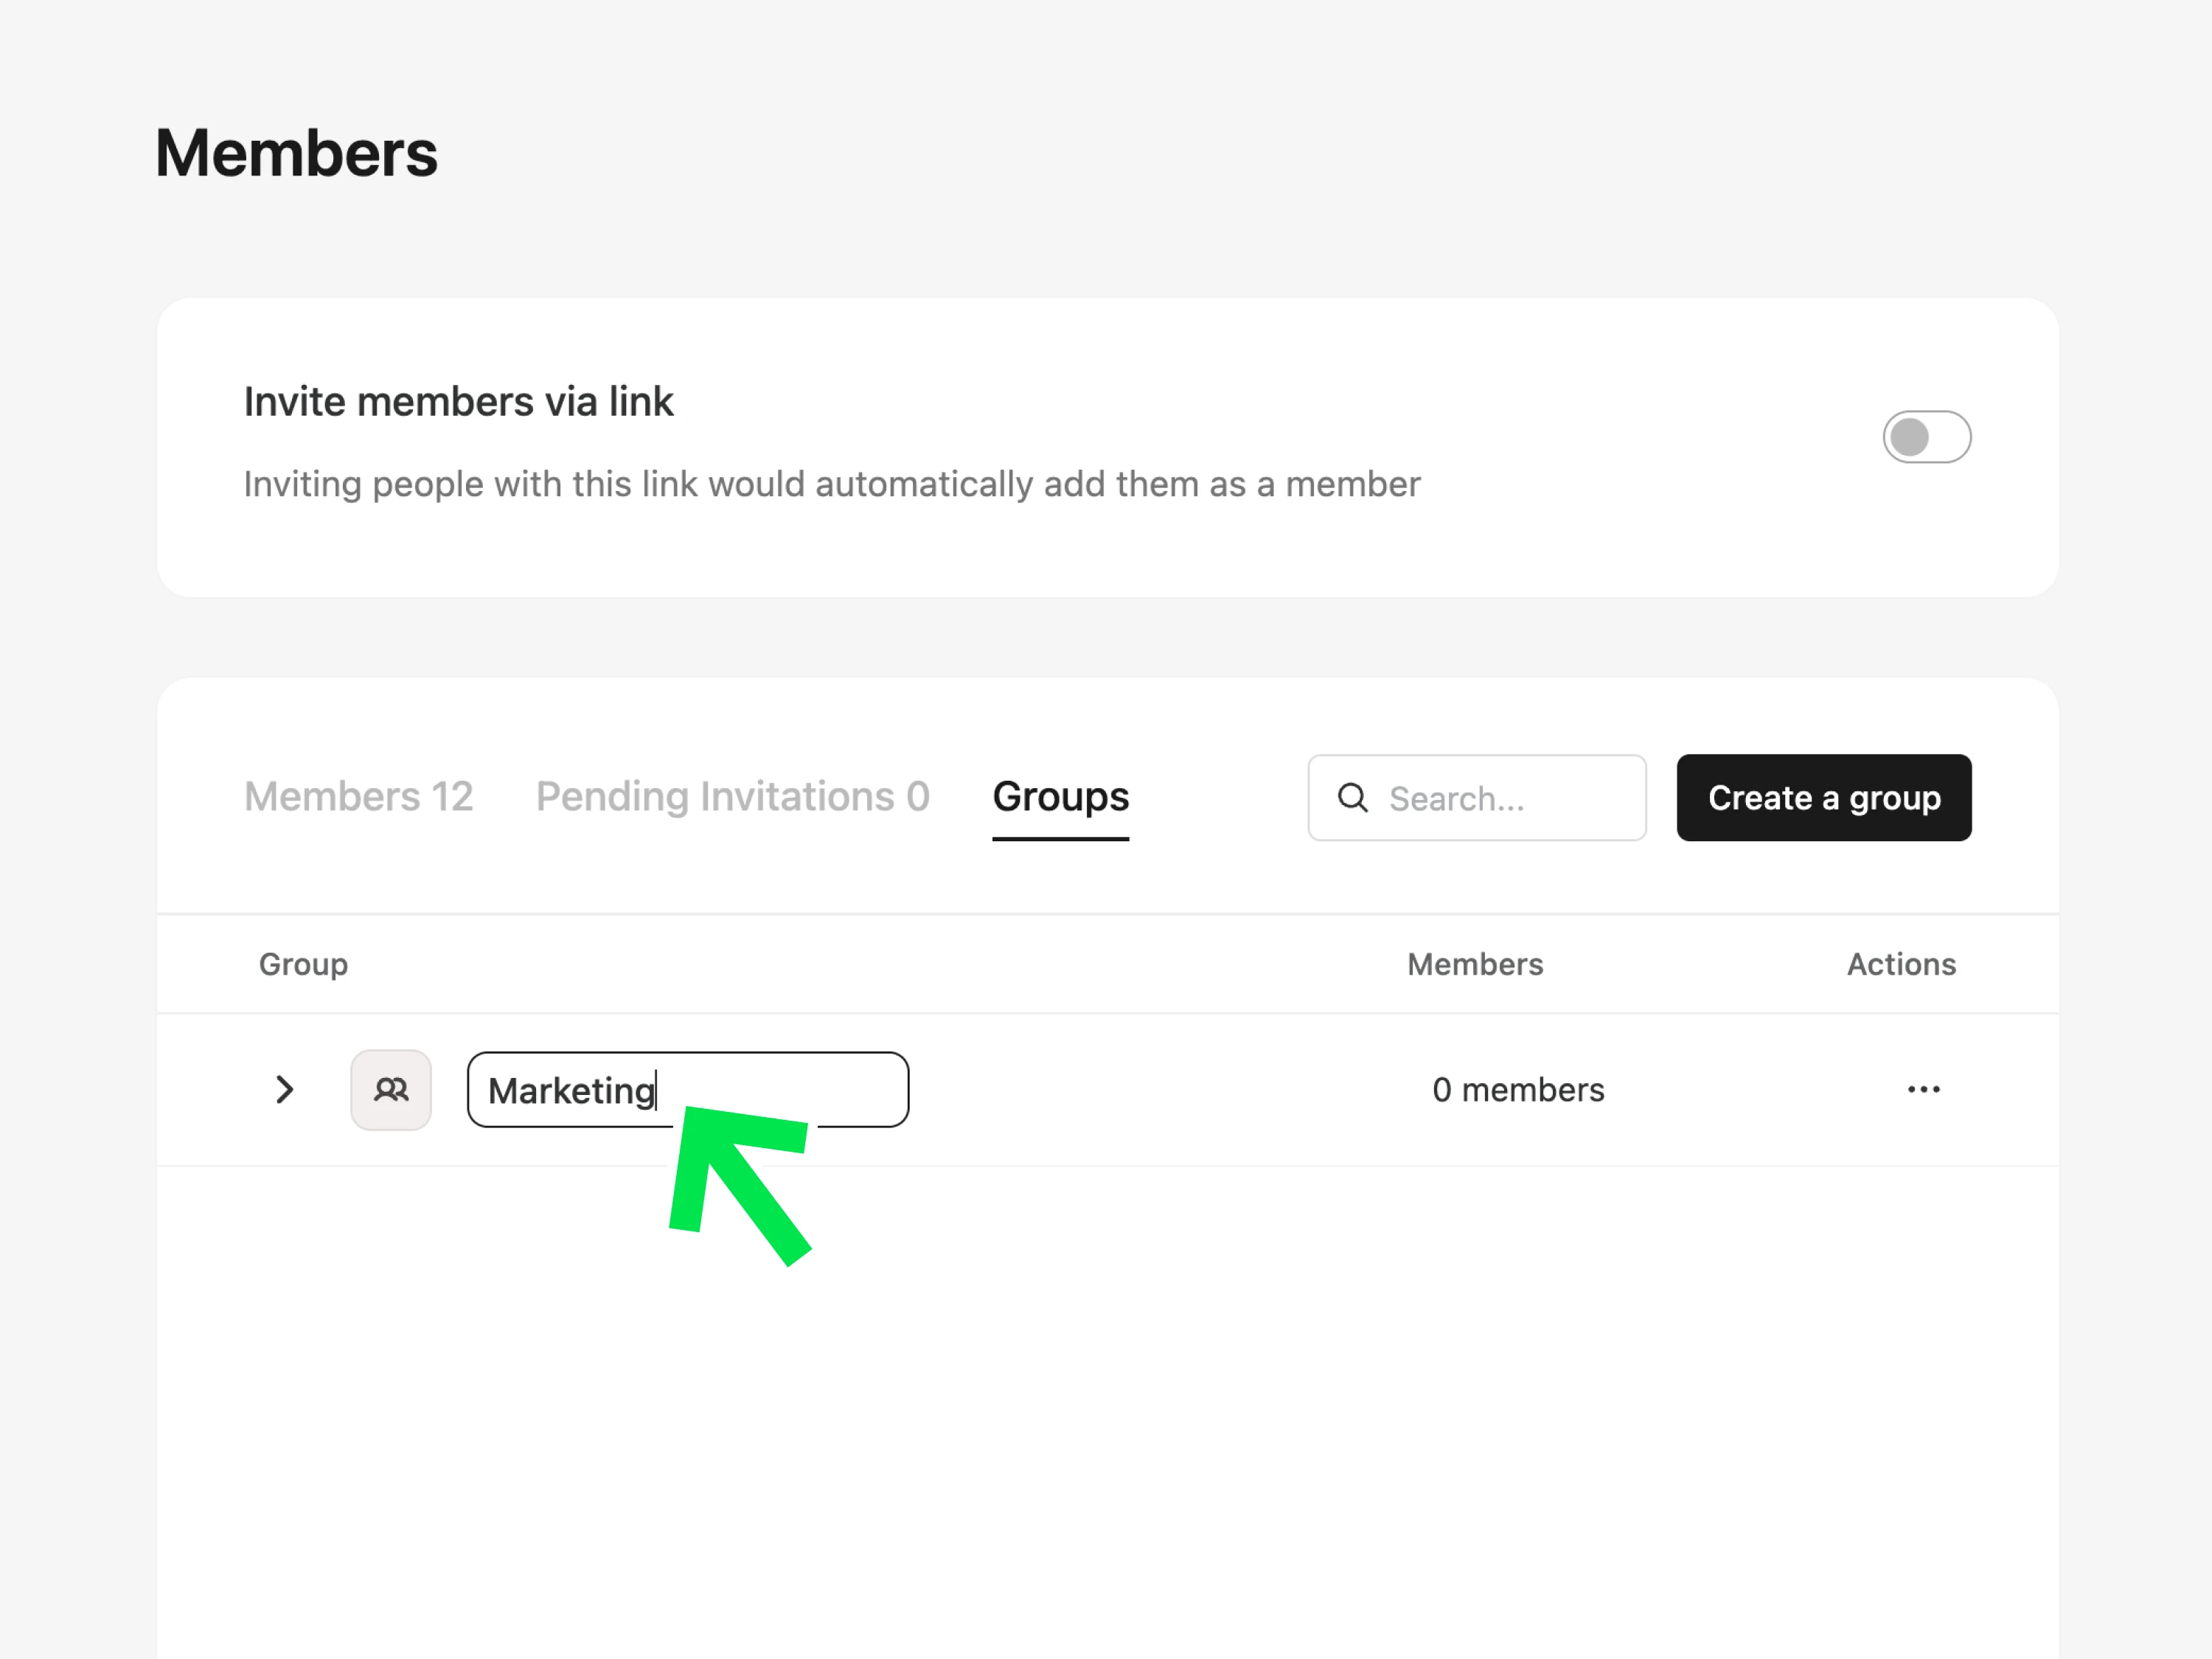Screen dimensions: 2212x1659
Task: Click the Members page heading
Action: click(x=296, y=154)
